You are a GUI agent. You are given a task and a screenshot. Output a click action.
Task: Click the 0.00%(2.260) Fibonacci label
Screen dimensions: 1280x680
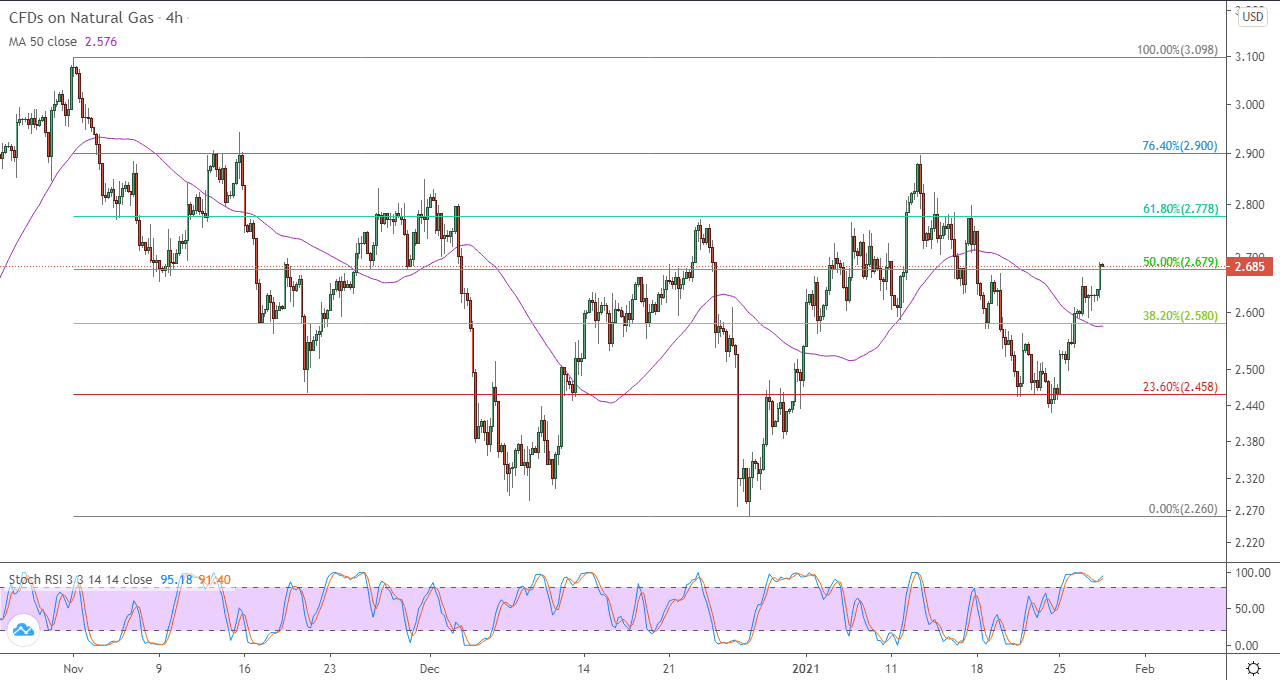point(1183,509)
